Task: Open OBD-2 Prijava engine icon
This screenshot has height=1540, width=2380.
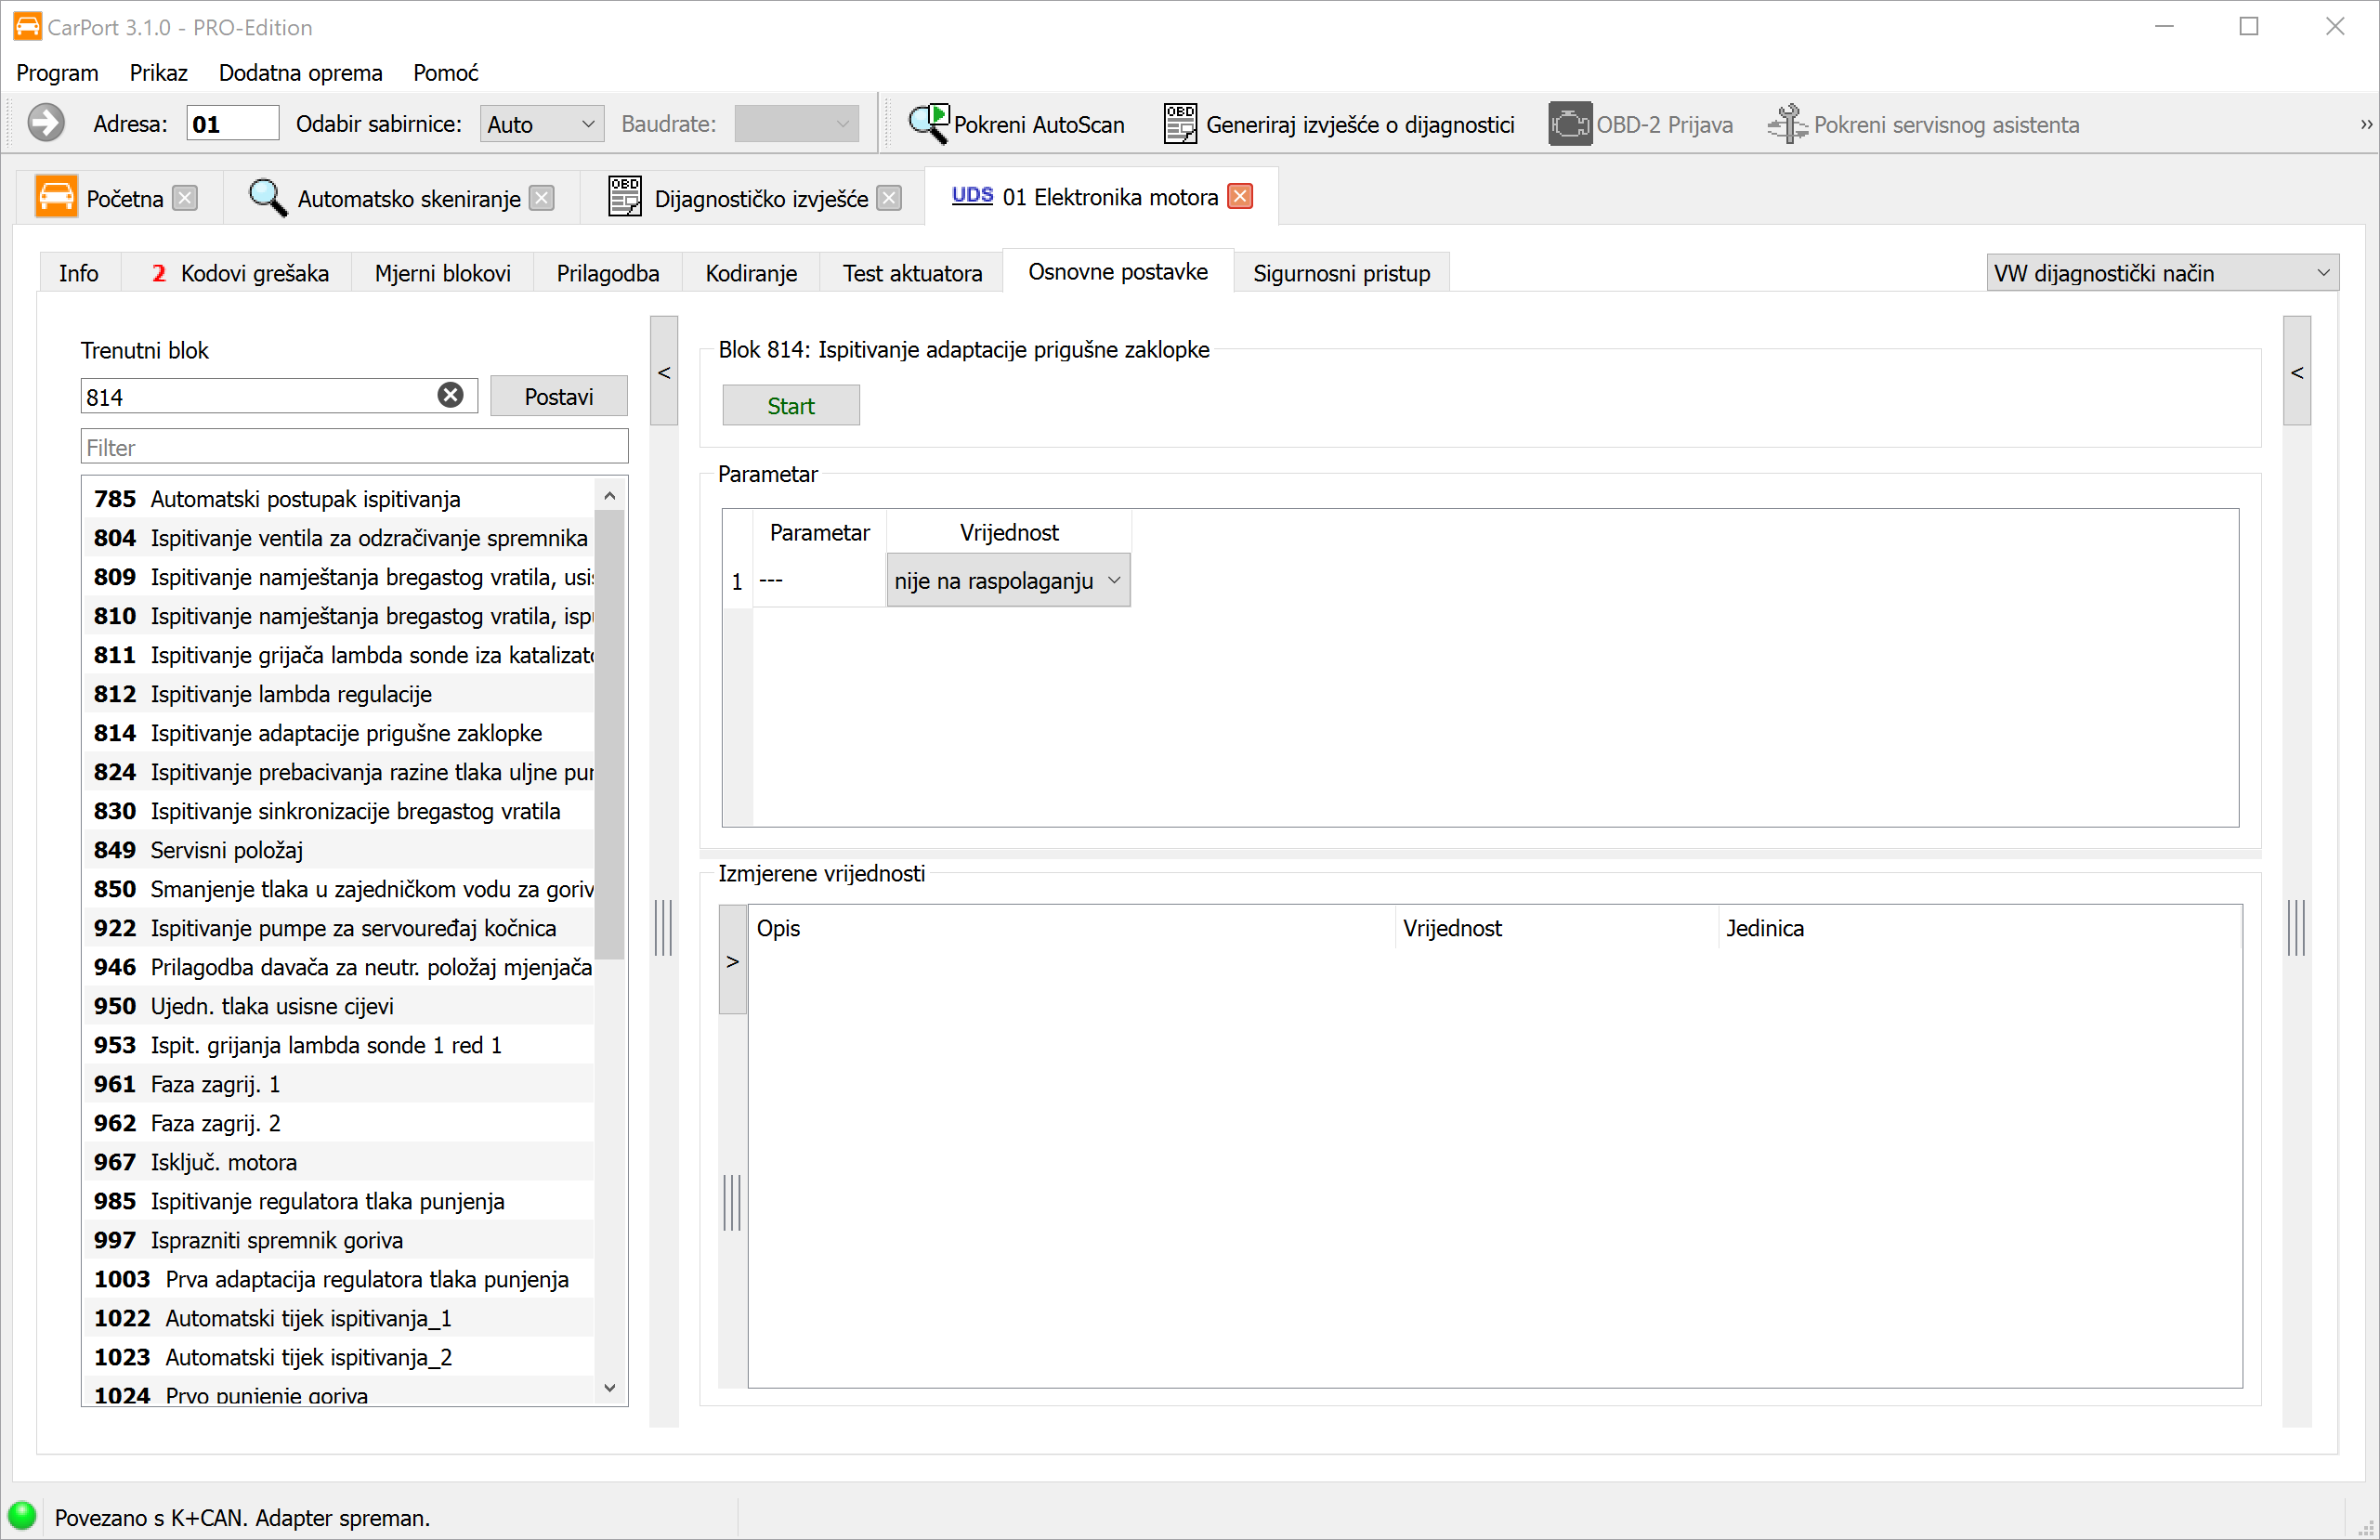Action: pyautogui.click(x=1569, y=124)
